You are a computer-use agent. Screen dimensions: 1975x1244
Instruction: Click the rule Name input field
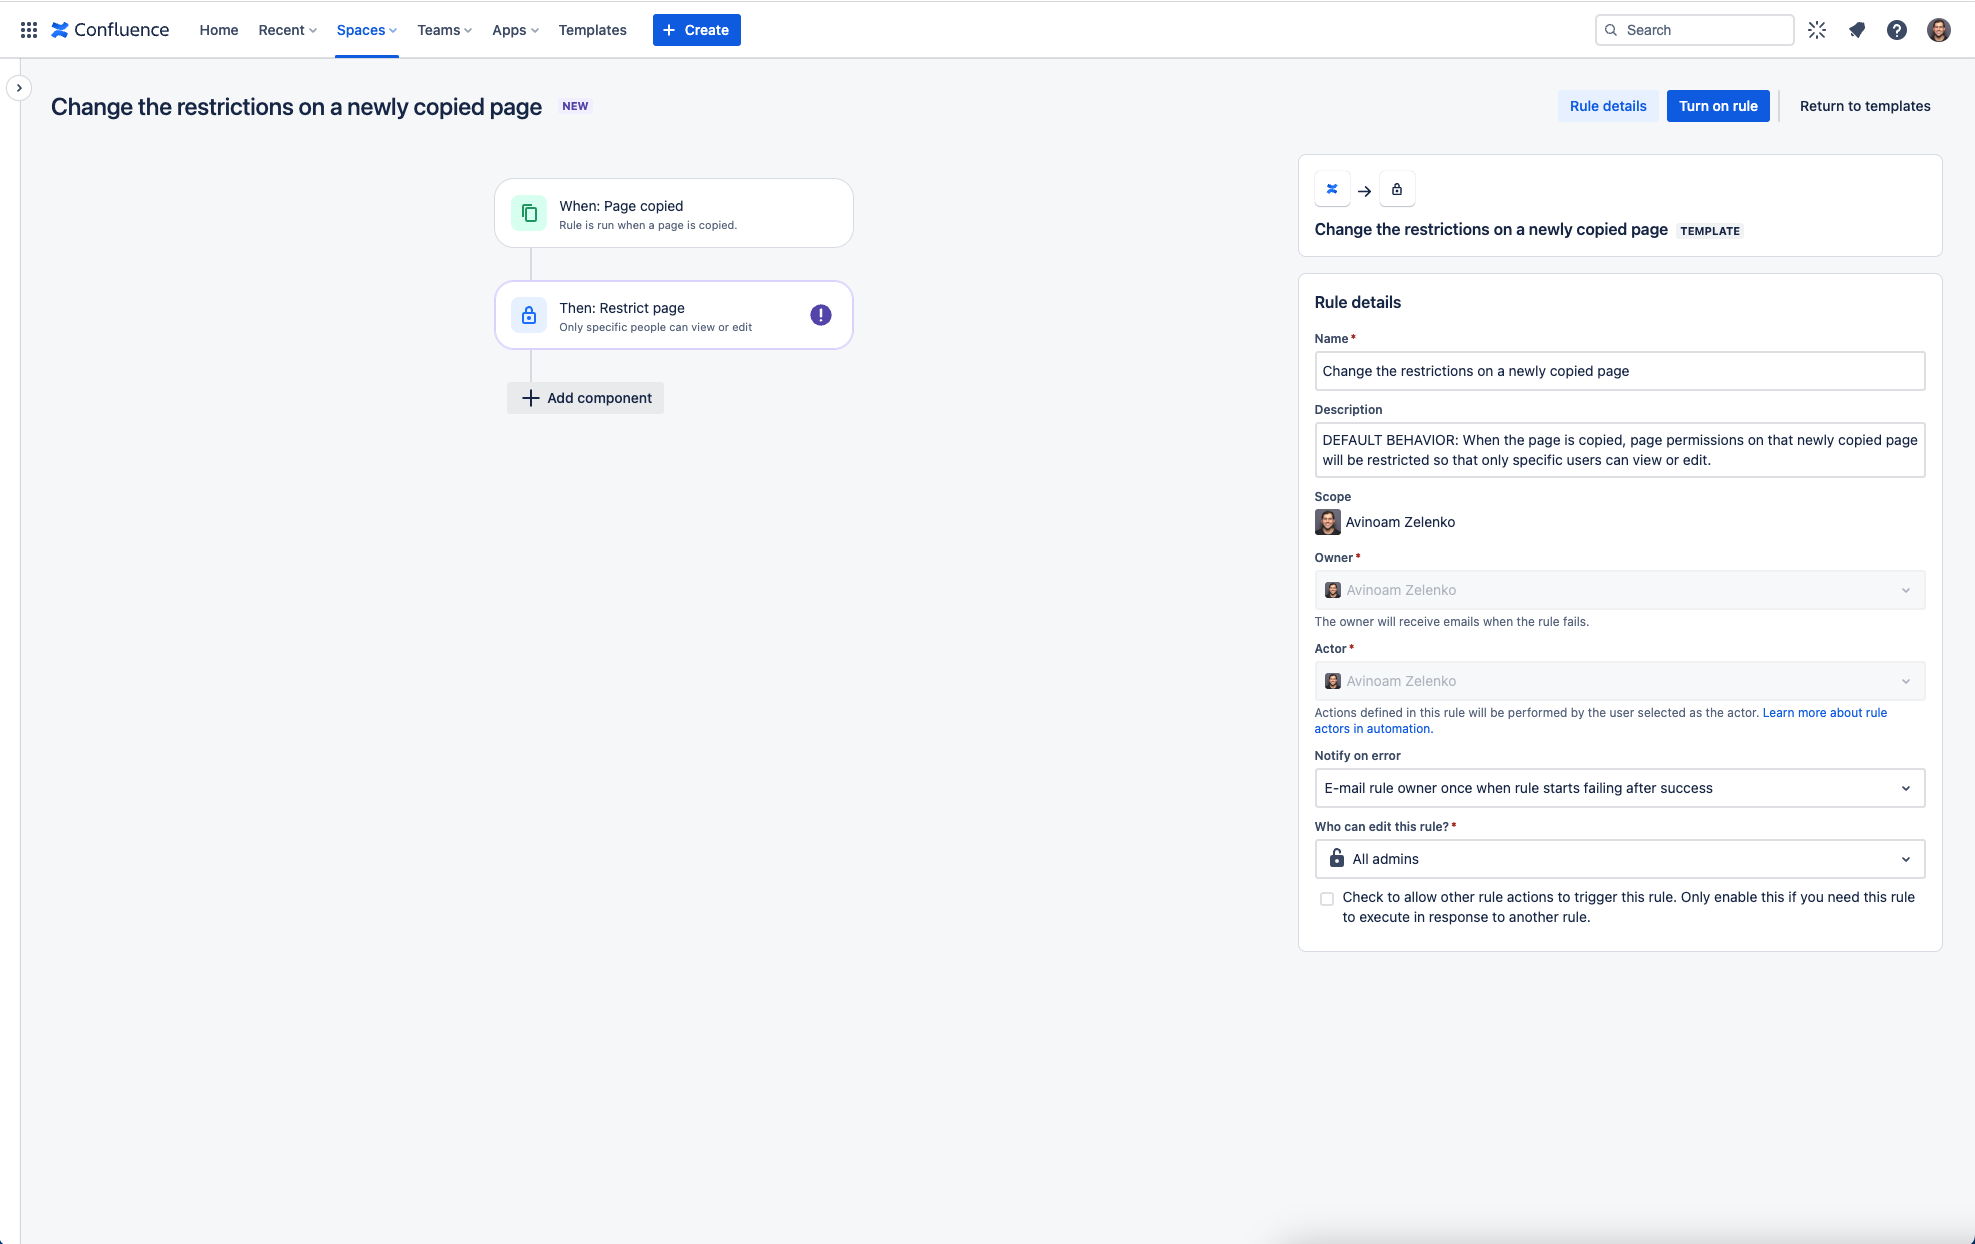tap(1620, 371)
